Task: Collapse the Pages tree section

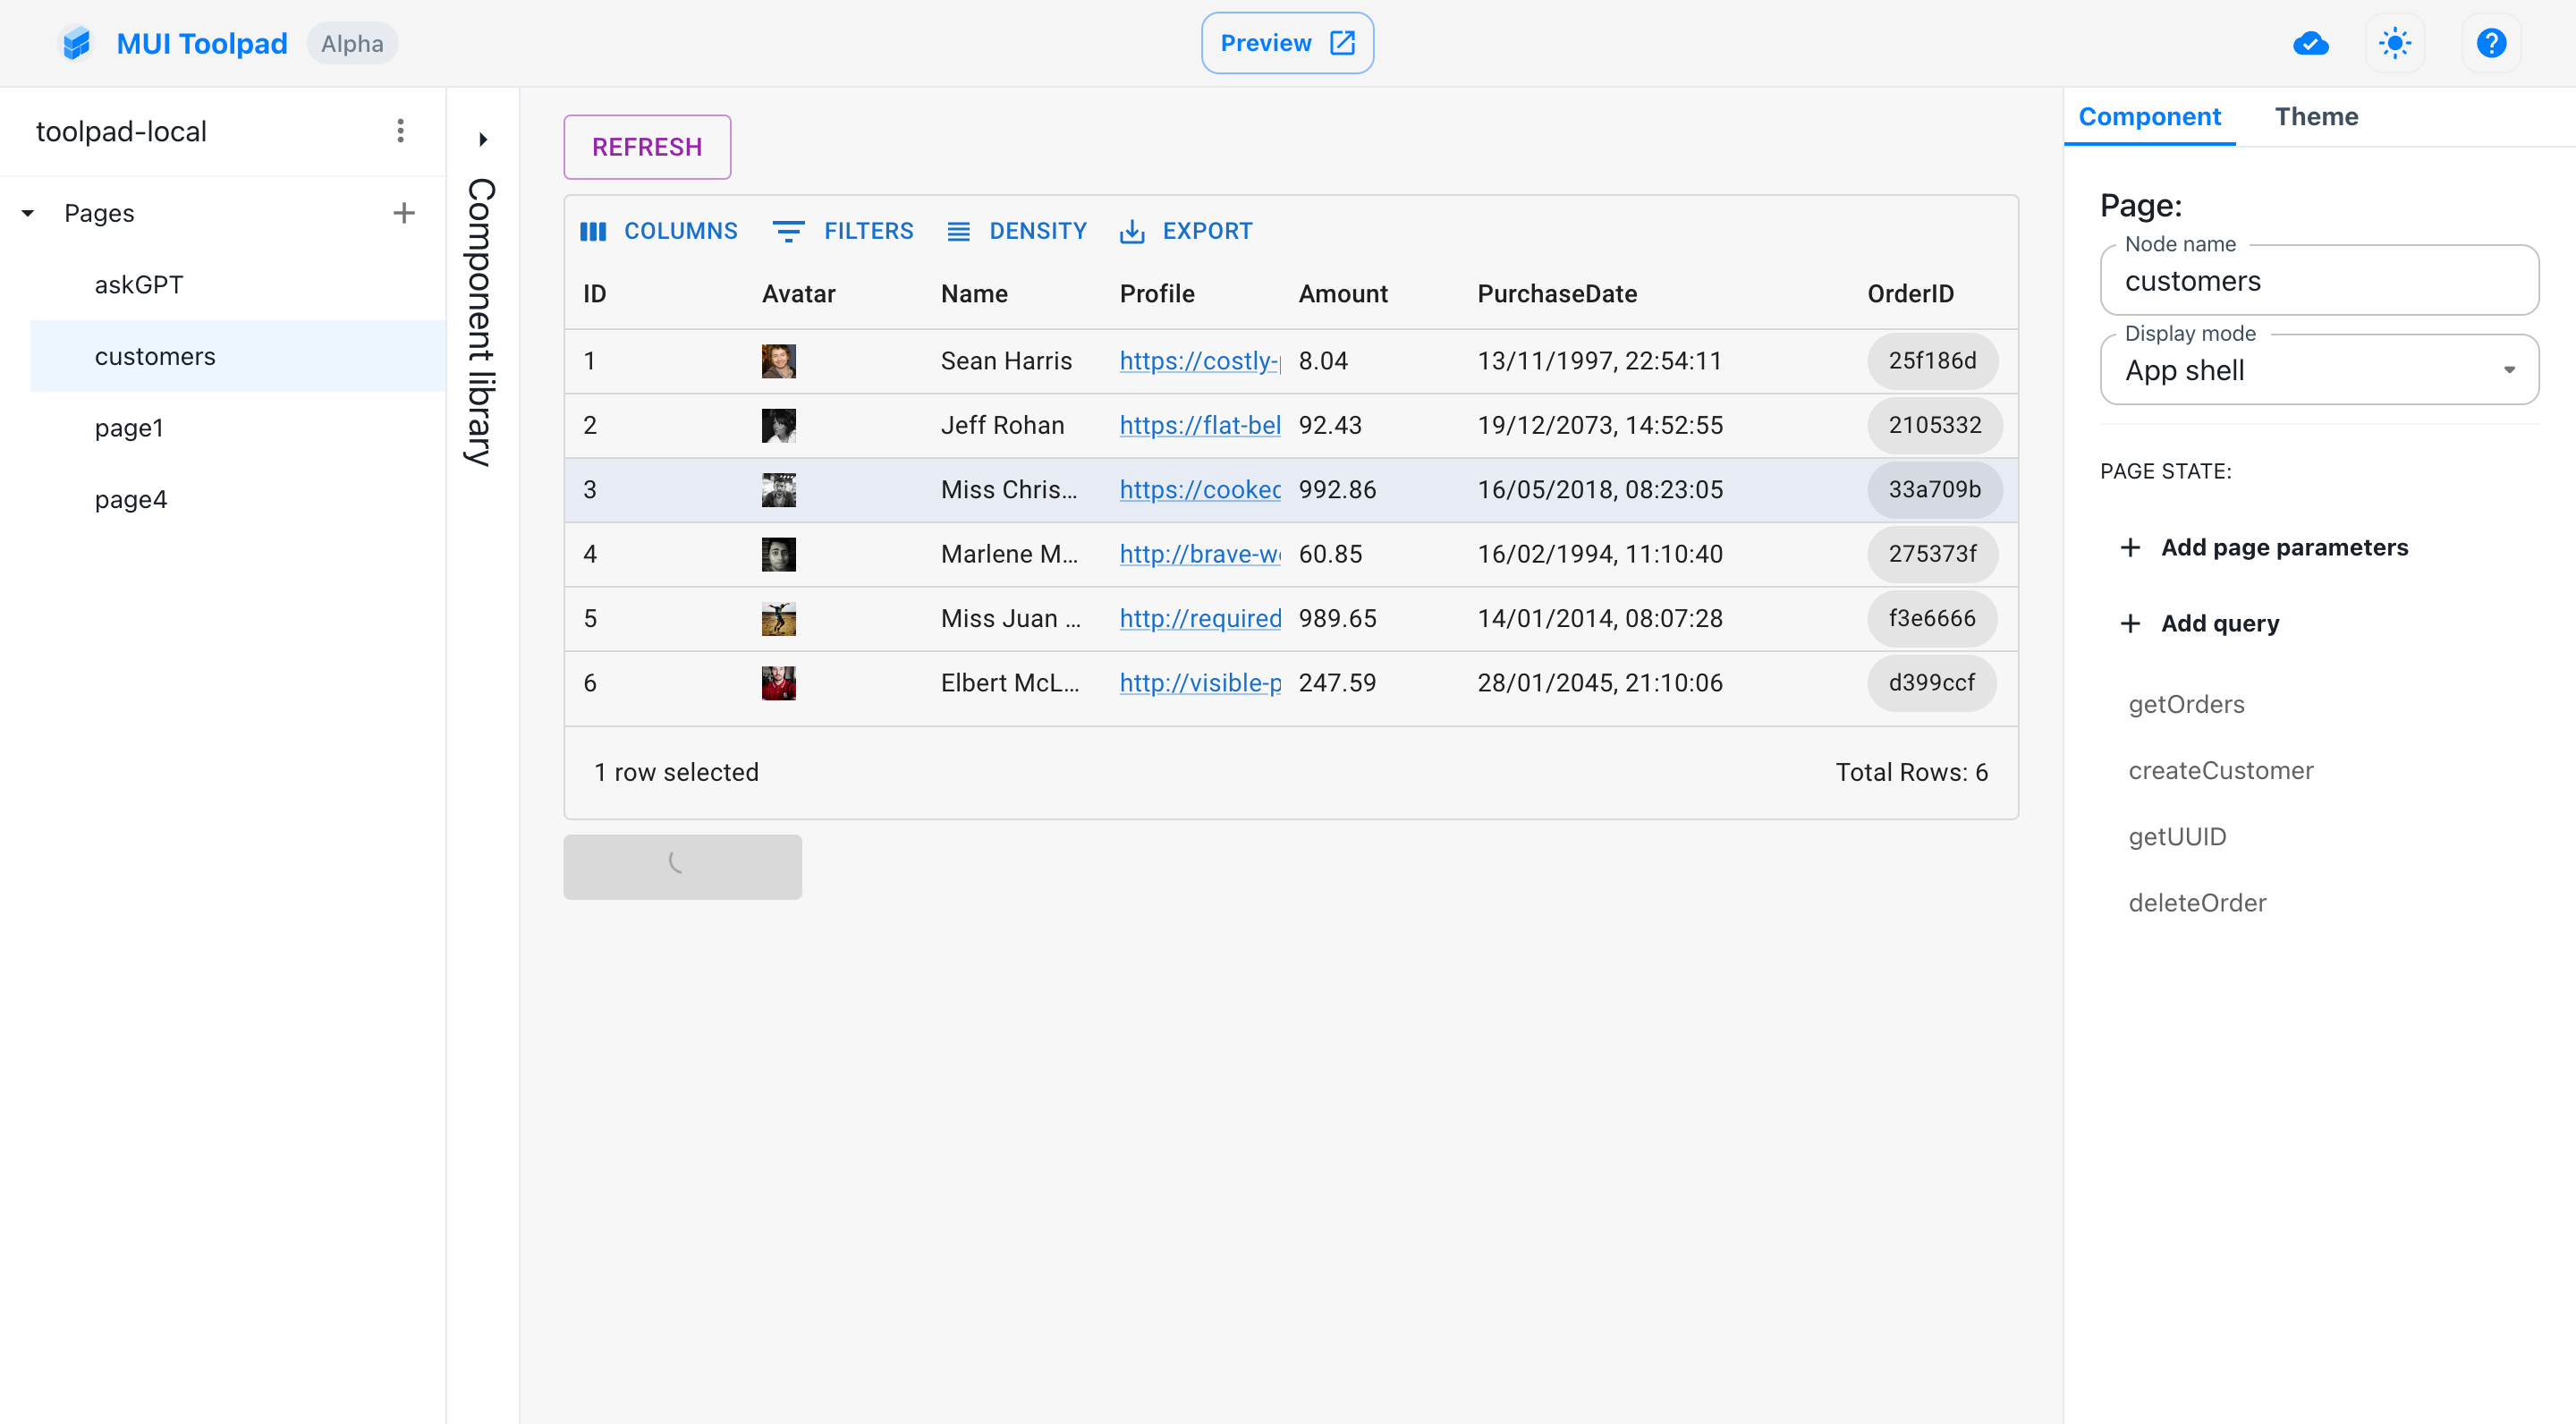Action: (x=28, y=213)
